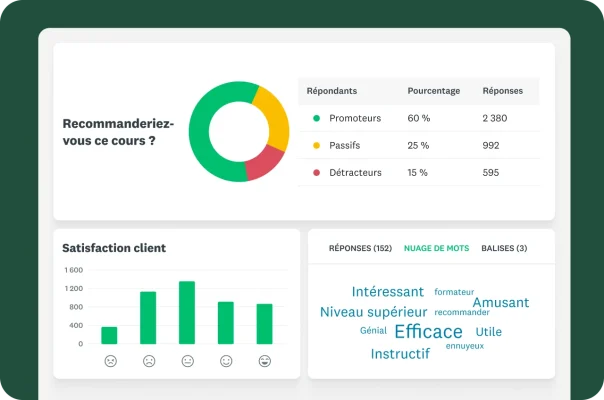The image size is (604, 400).
Task: Click the very dissatisfied angry face emoji
Action: tap(111, 361)
